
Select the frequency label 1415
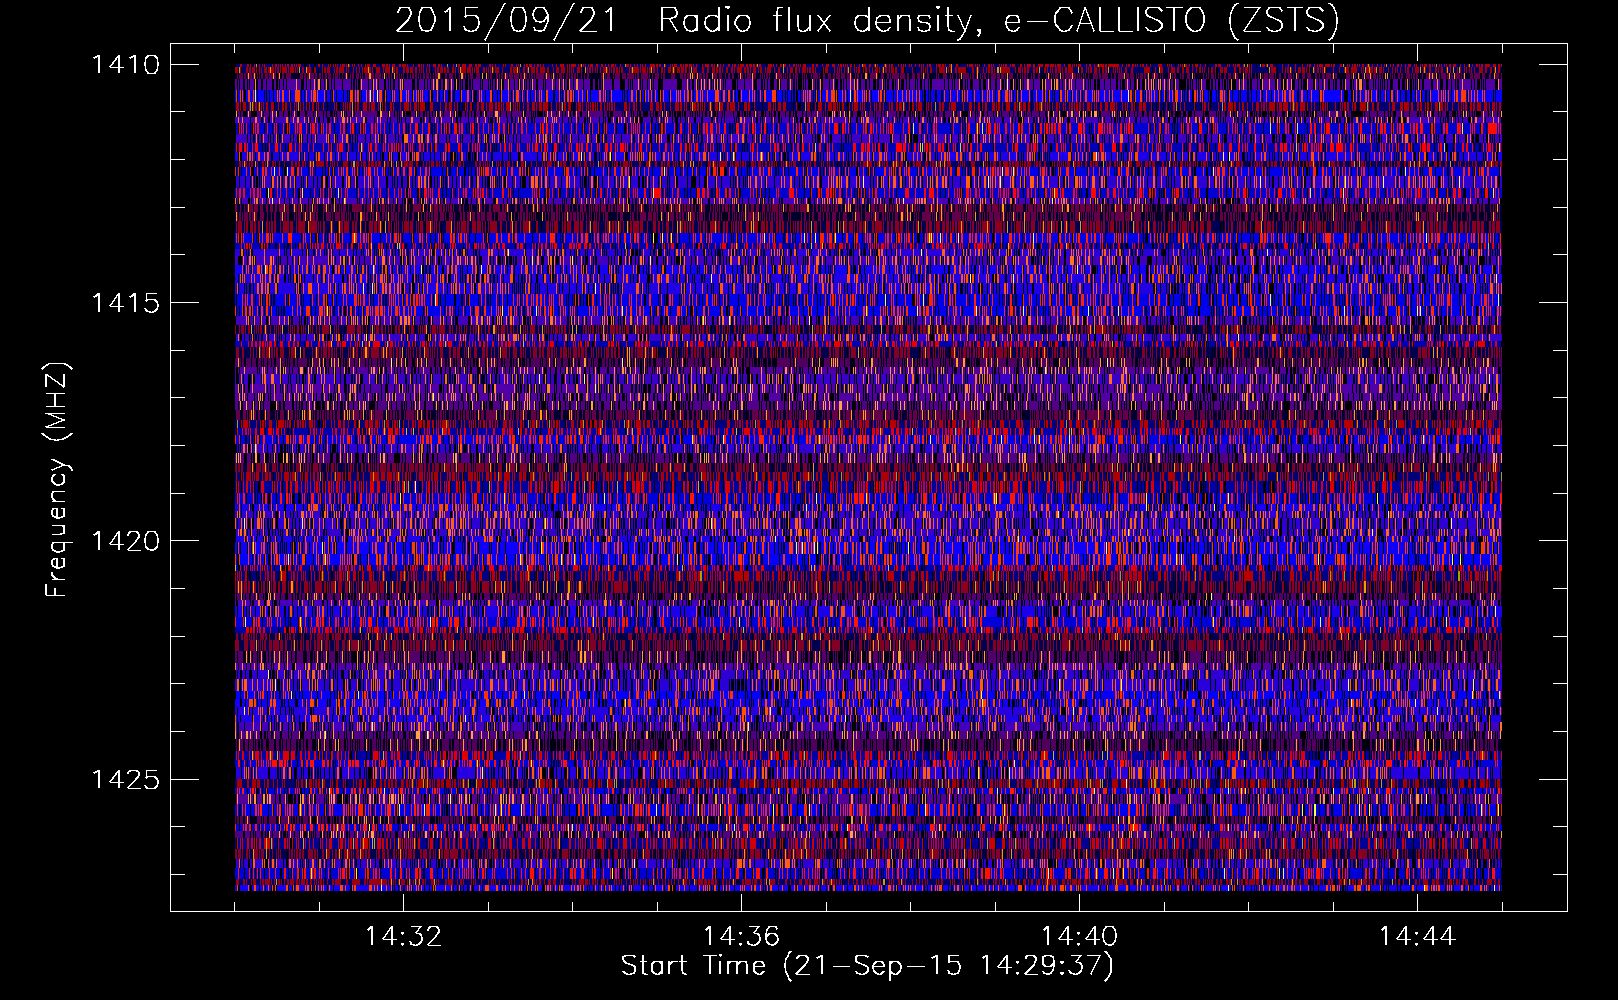click(125, 303)
